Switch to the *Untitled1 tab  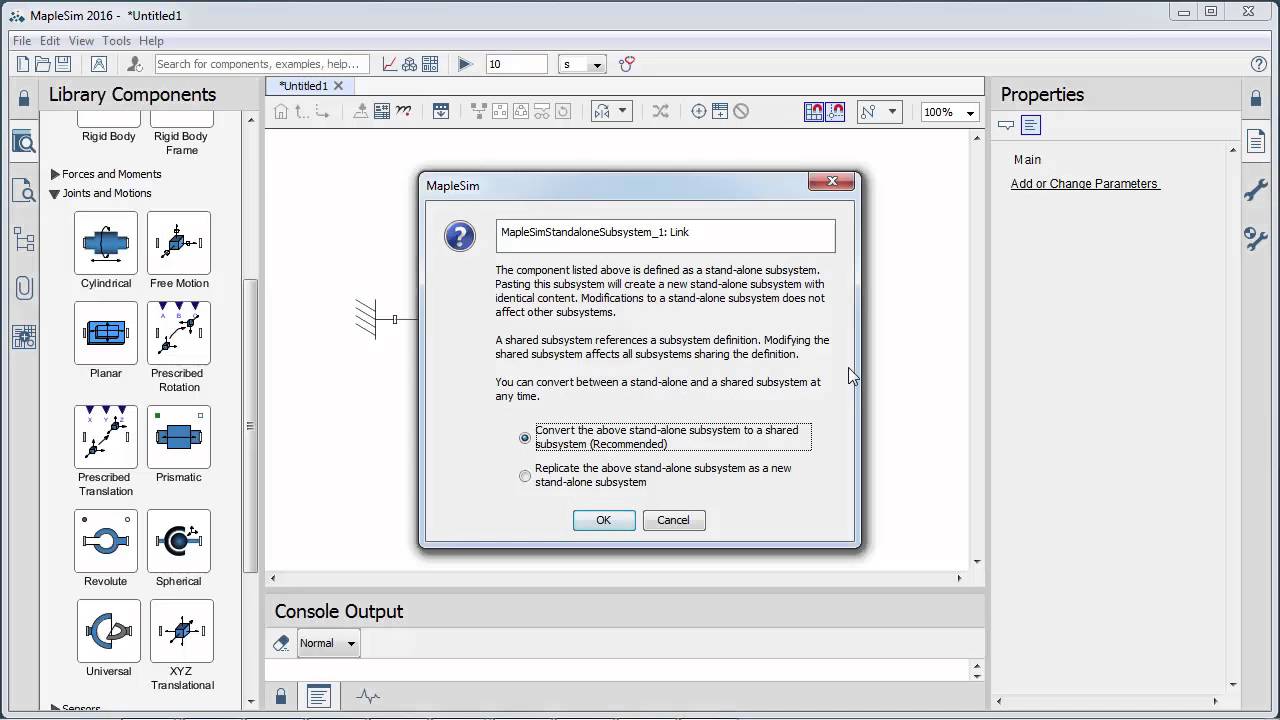[x=303, y=86]
